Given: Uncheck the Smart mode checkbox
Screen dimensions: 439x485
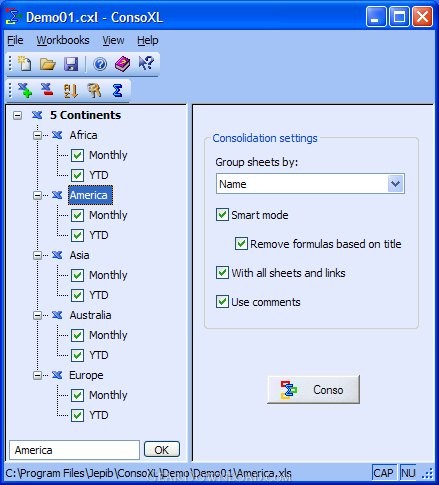Looking at the screenshot, I should click(222, 215).
